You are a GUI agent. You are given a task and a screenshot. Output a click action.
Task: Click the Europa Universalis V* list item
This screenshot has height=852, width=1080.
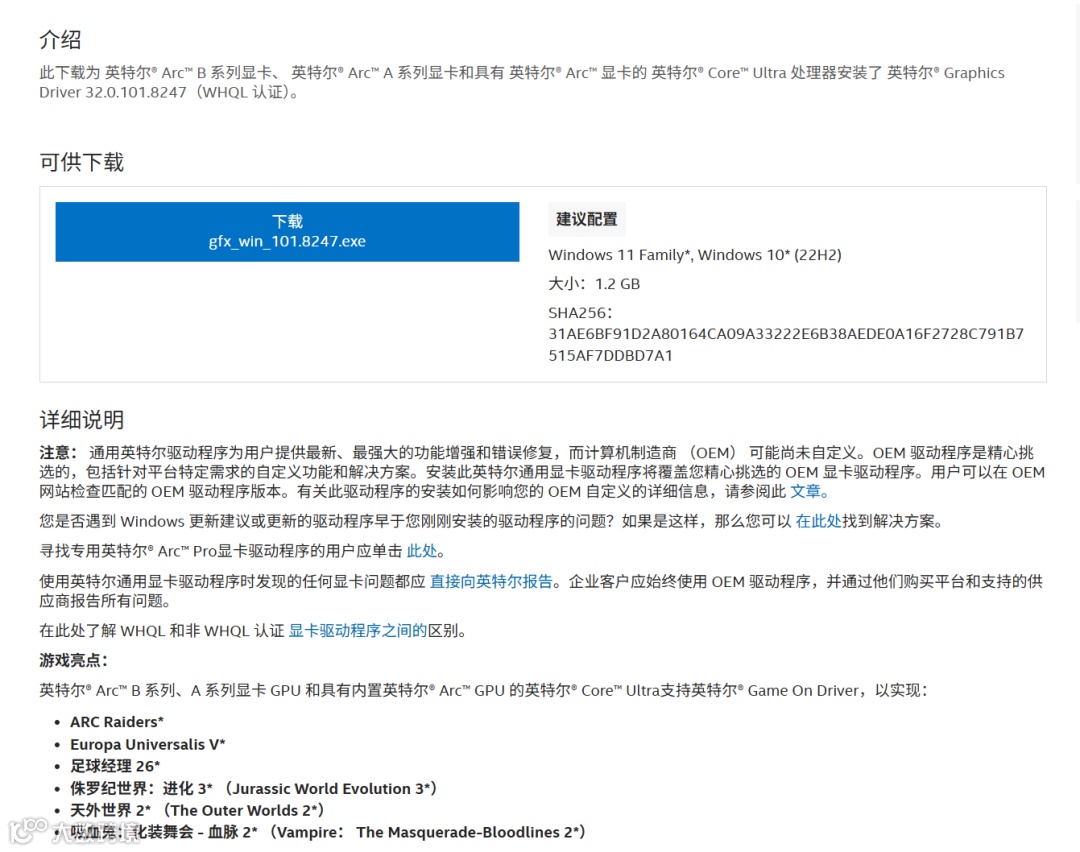[148, 745]
